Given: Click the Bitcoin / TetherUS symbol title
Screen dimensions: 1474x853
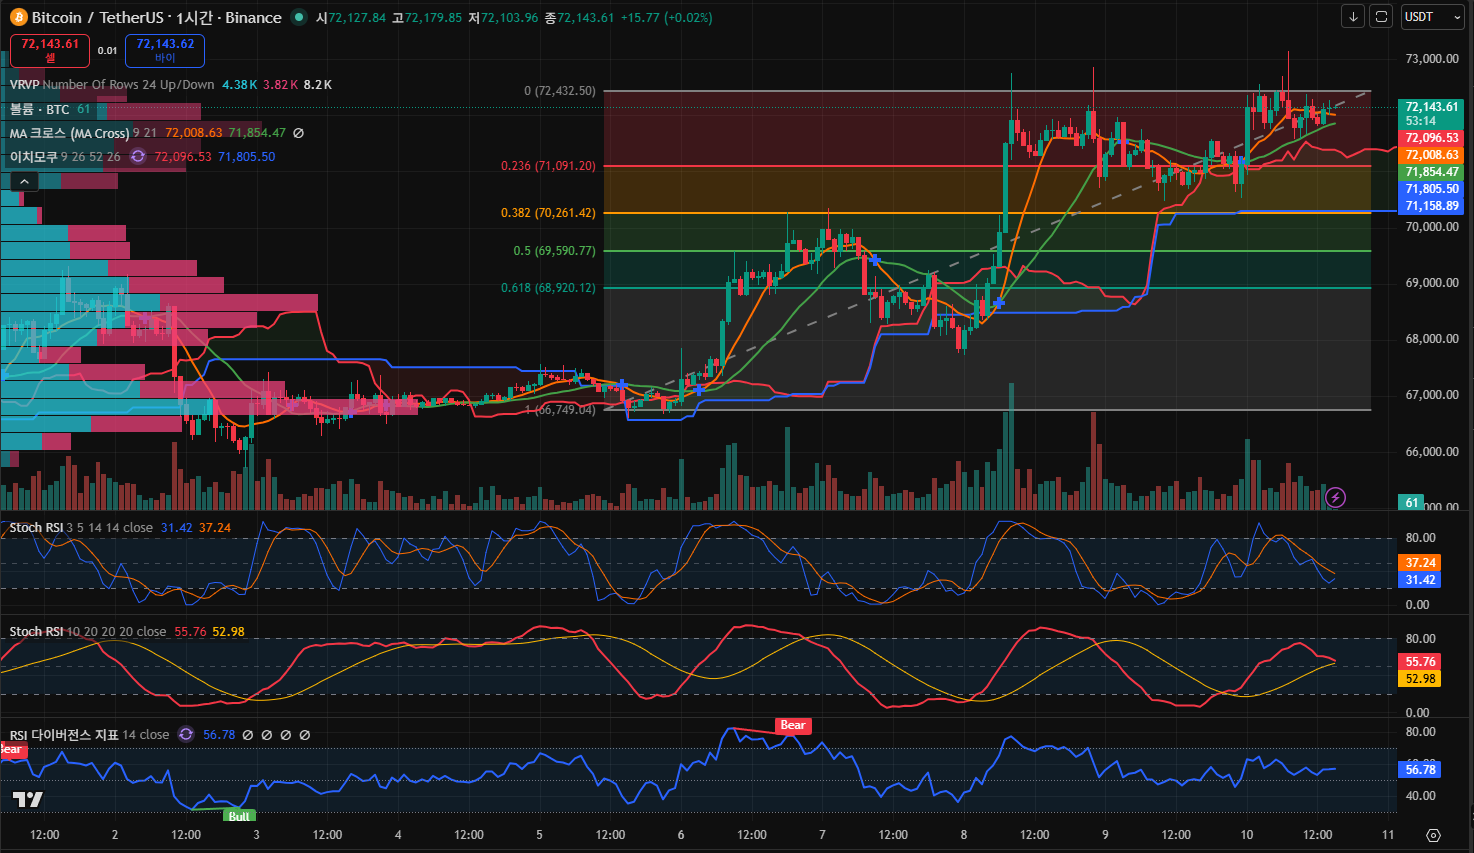Looking at the screenshot, I should pos(156,17).
